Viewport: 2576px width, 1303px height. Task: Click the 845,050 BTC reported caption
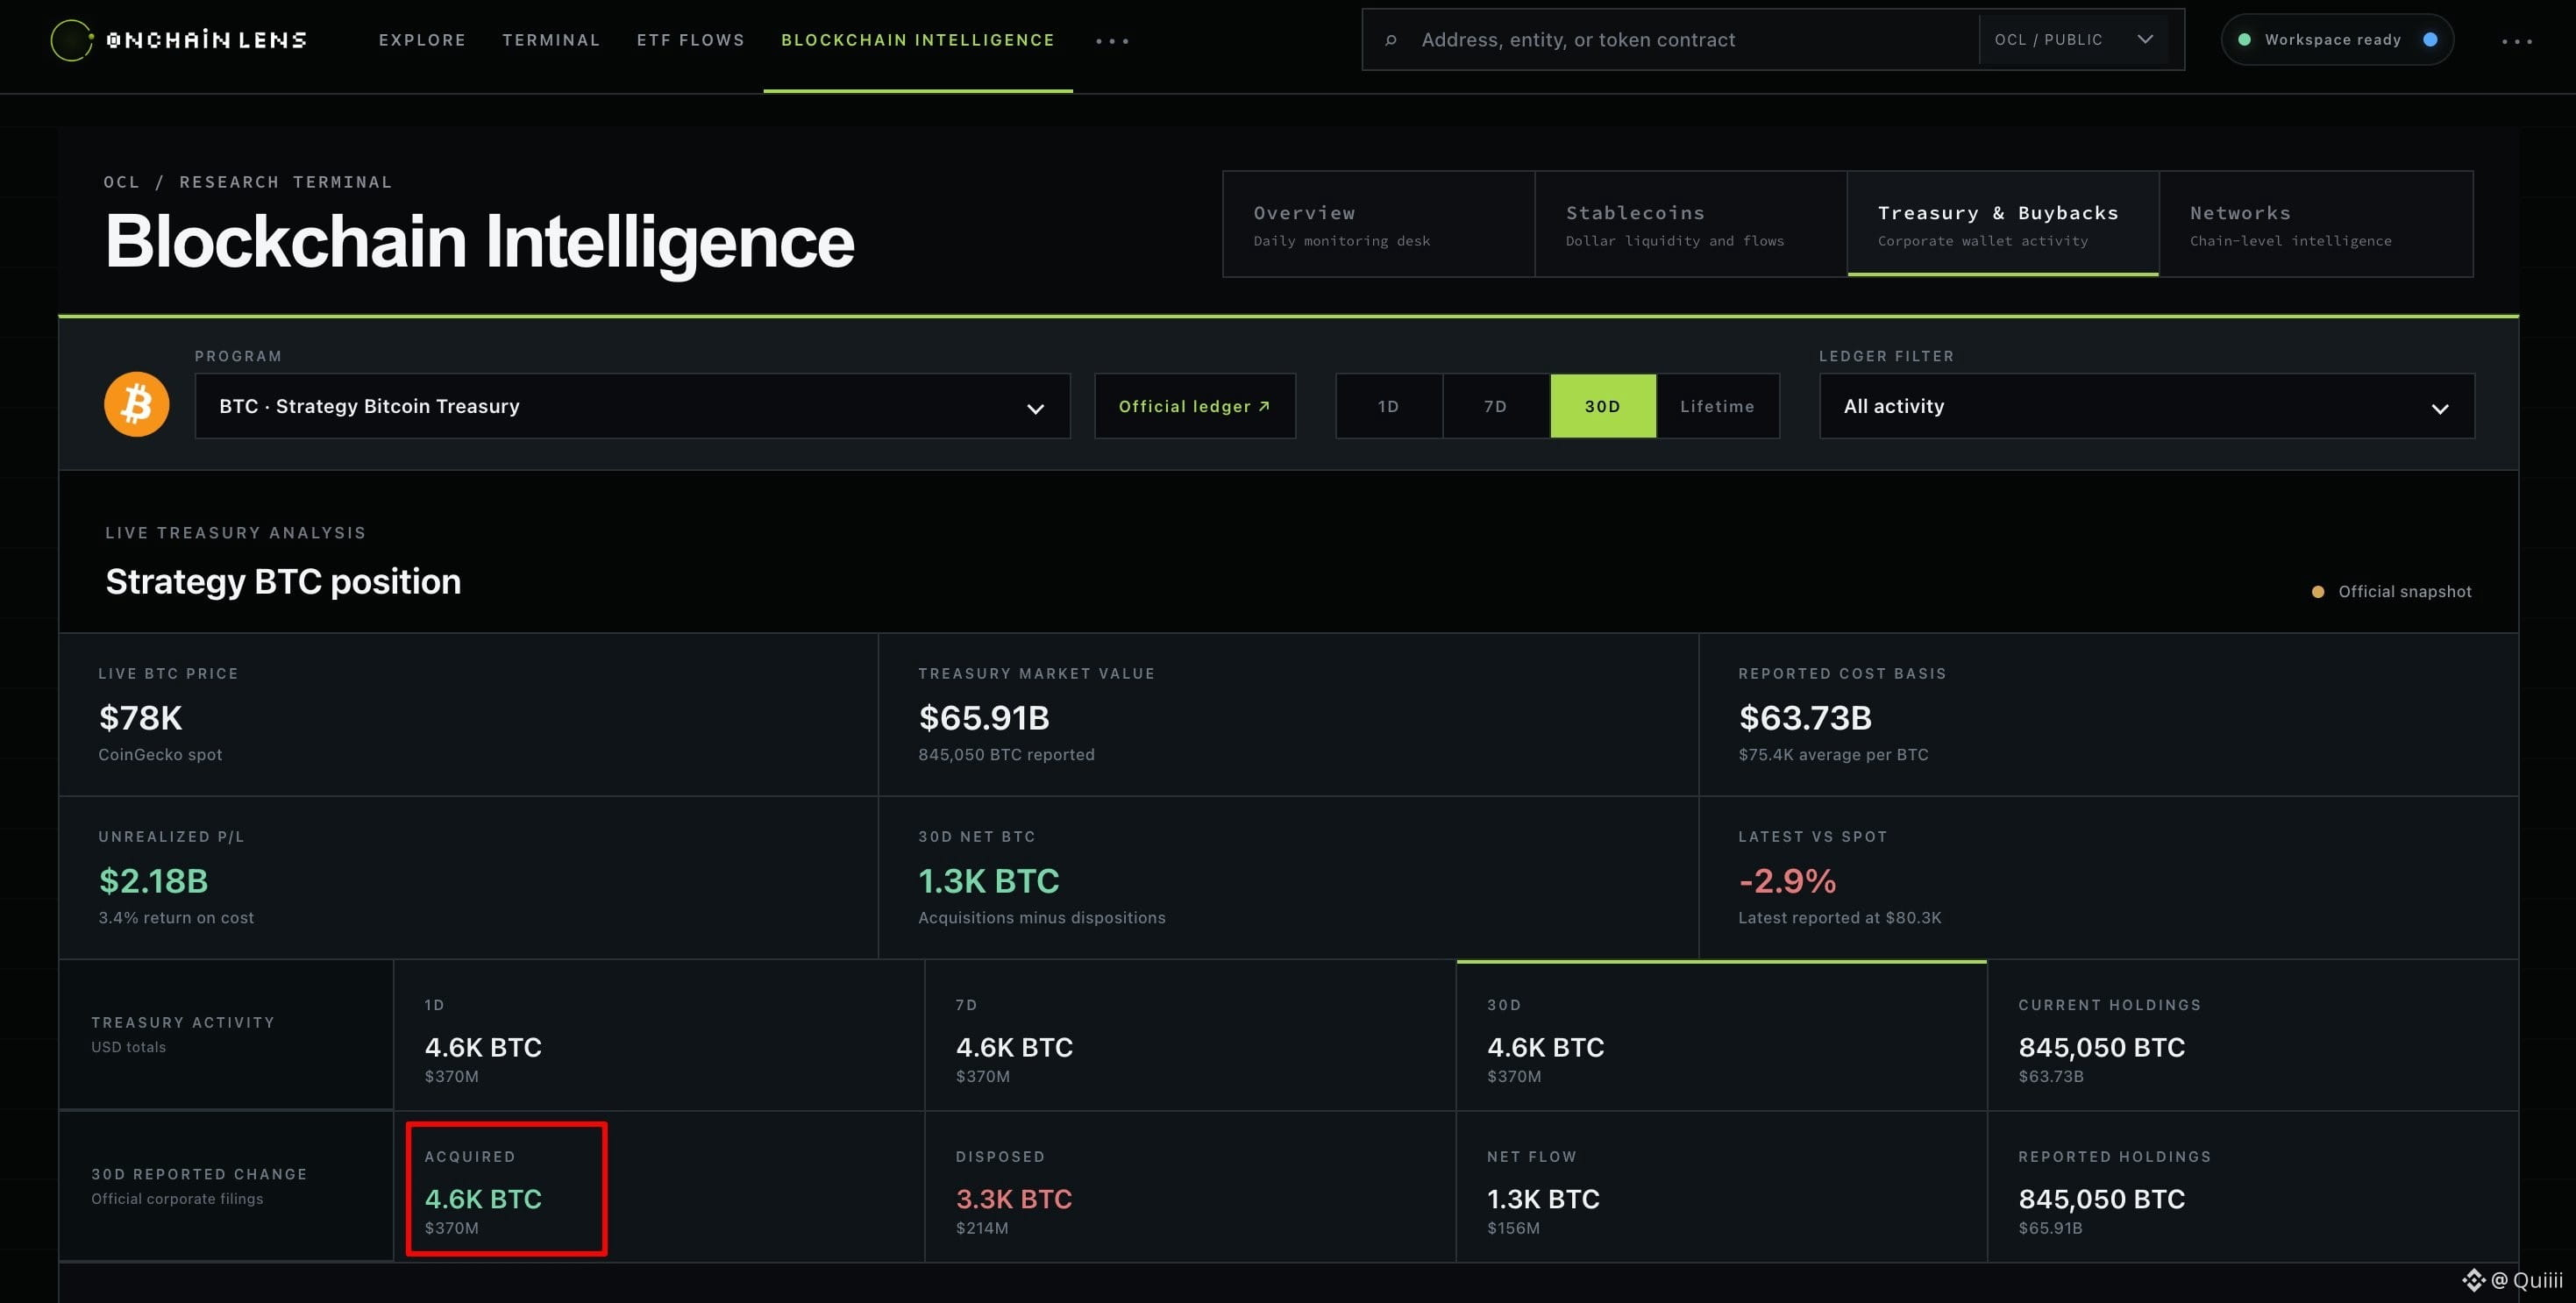point(1006,755)
